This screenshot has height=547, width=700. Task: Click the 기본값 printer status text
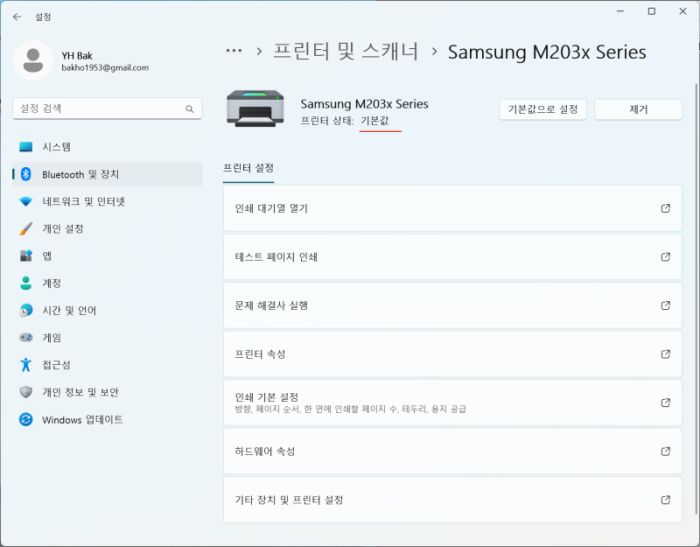(x=375, y=121)
